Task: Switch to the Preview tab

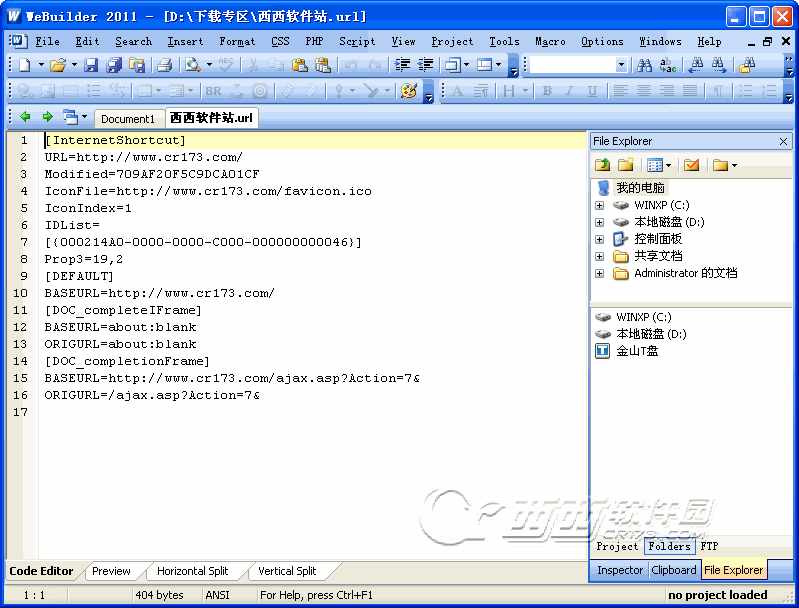Action: click(111, 571)
